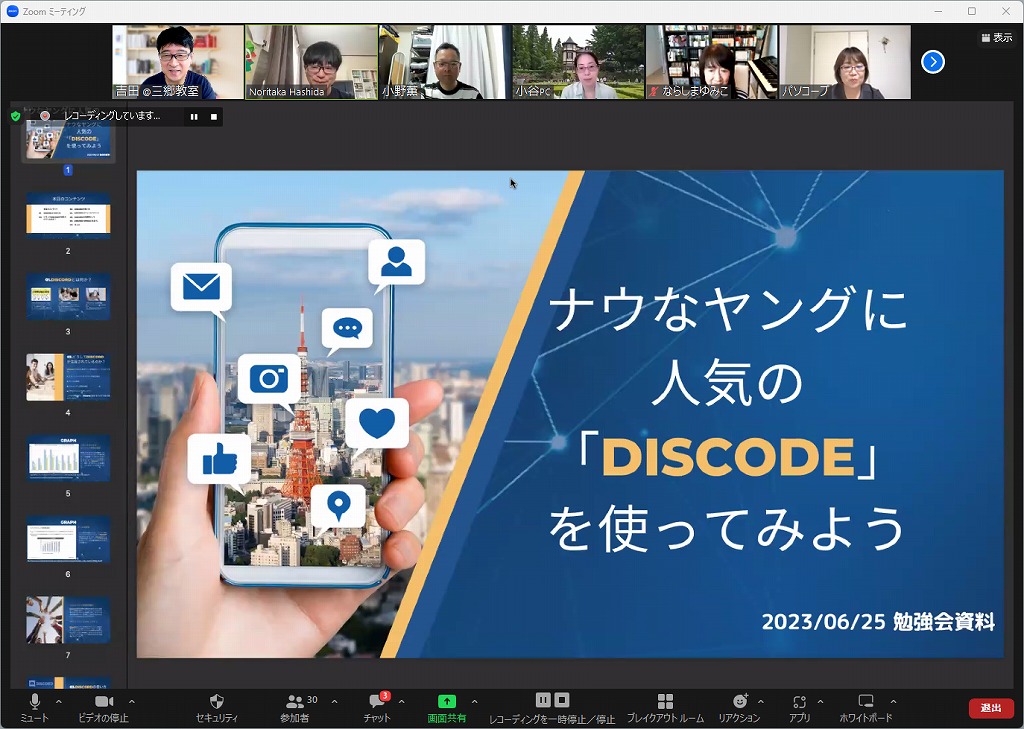Expand share options arrow next to 画面共有
The image size is (1024, 729).
click(474, 701)
